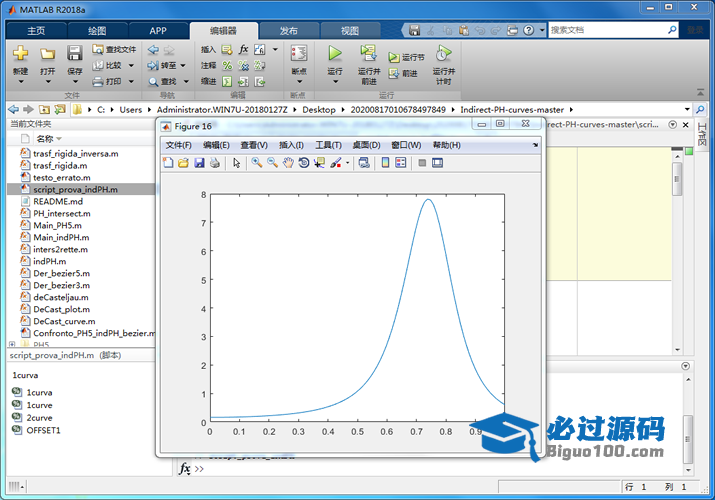715x500 pixels.
Task: Click the Show Plot Tools icon in Figure 16
Action: [x=437, y=163]
